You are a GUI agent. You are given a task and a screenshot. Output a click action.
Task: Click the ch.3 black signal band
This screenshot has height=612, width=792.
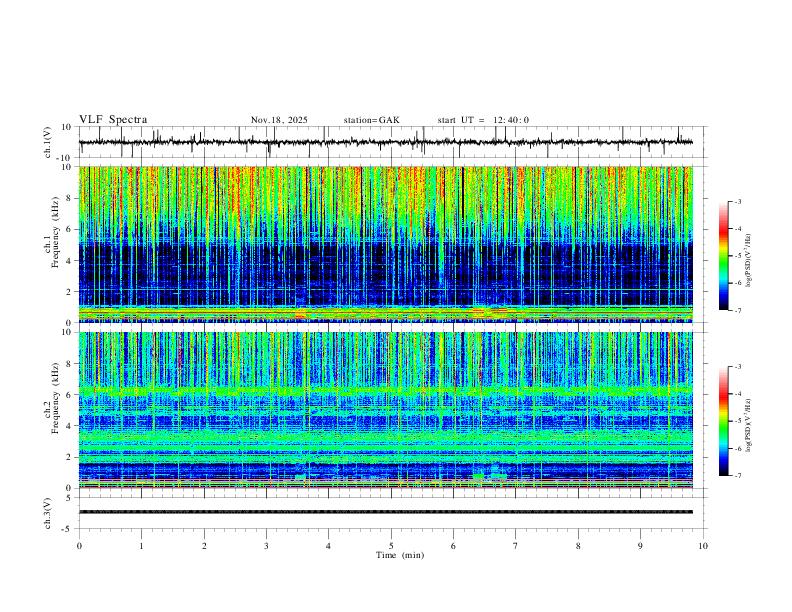click(386, 512)
